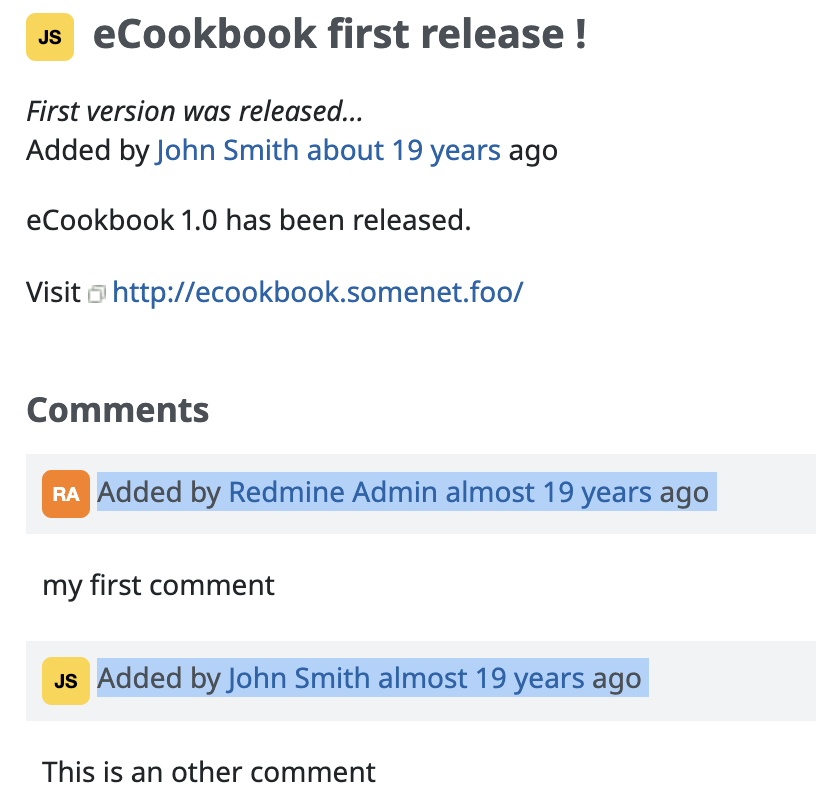The height and width of the screenshot is (800, 816).
Task: Click the JS avatar beside the news title
Action: 50,37
